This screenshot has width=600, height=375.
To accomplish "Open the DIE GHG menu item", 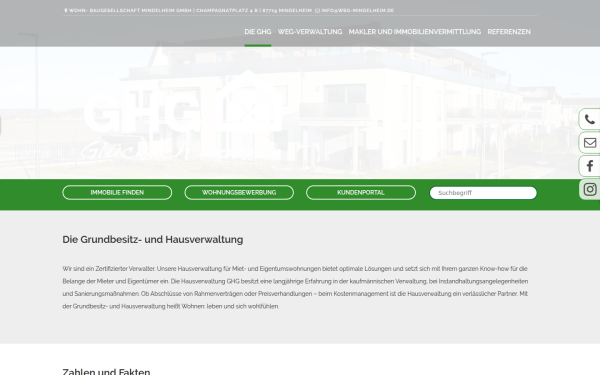I will point(258,32).
